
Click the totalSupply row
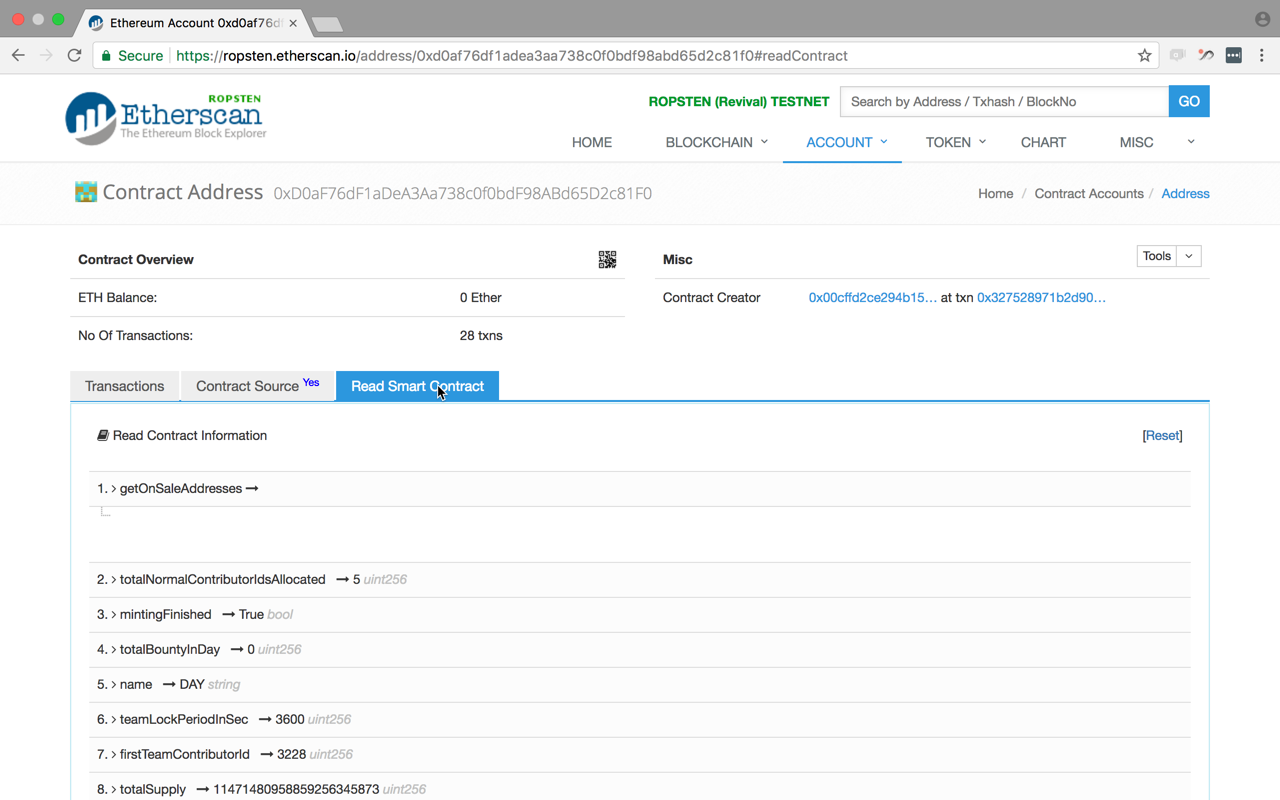[640, 787]
